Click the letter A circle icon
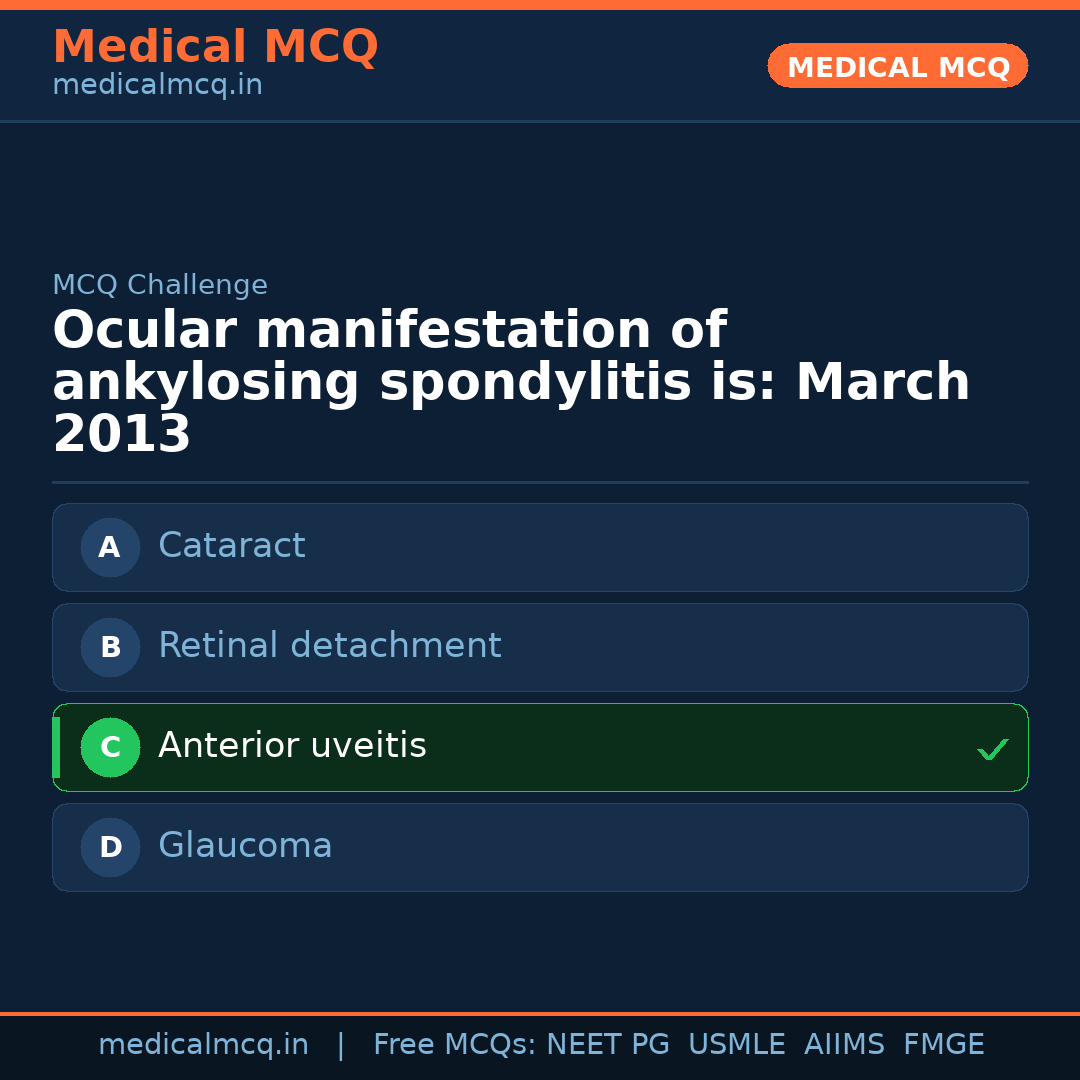The width and height of the screenshot is (1080, 1080). pyautogui.click(x=110, y=547)
